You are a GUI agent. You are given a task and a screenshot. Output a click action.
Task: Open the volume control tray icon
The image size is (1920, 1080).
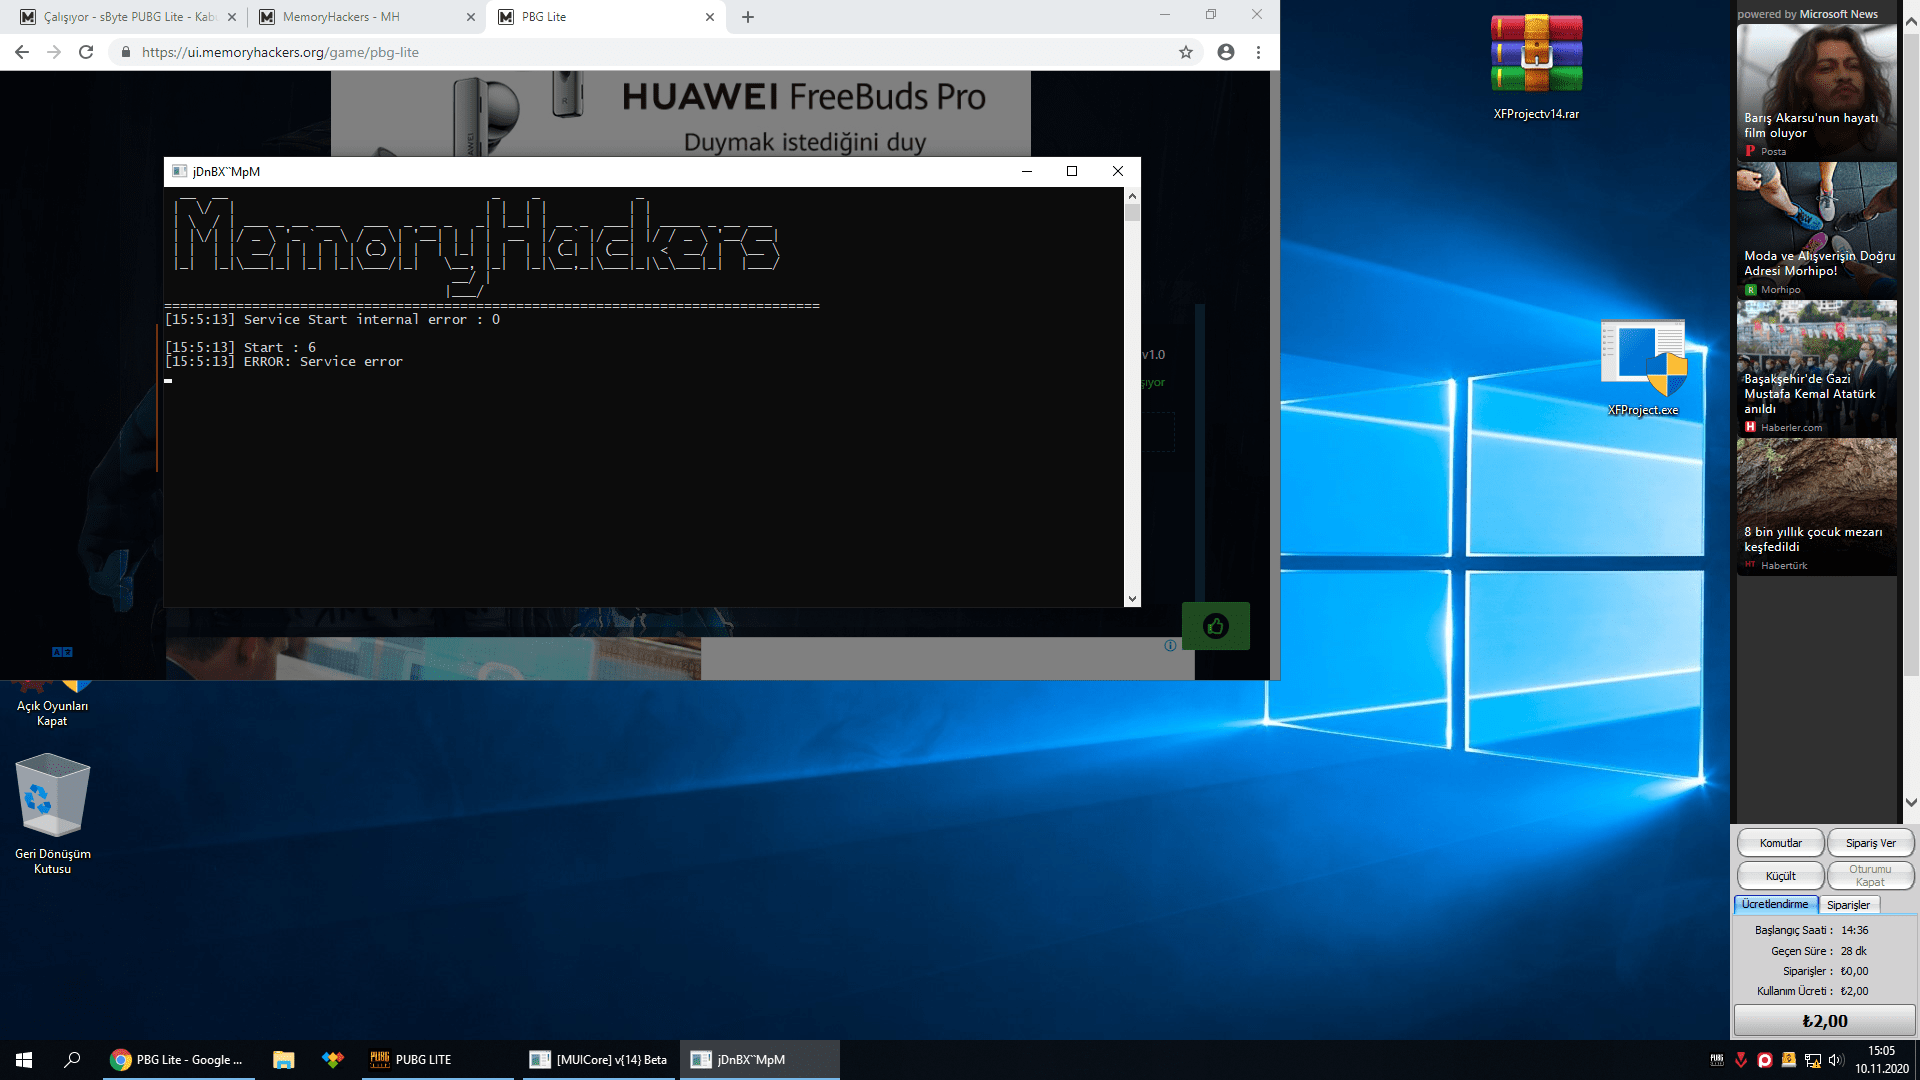point(1836,1060)
